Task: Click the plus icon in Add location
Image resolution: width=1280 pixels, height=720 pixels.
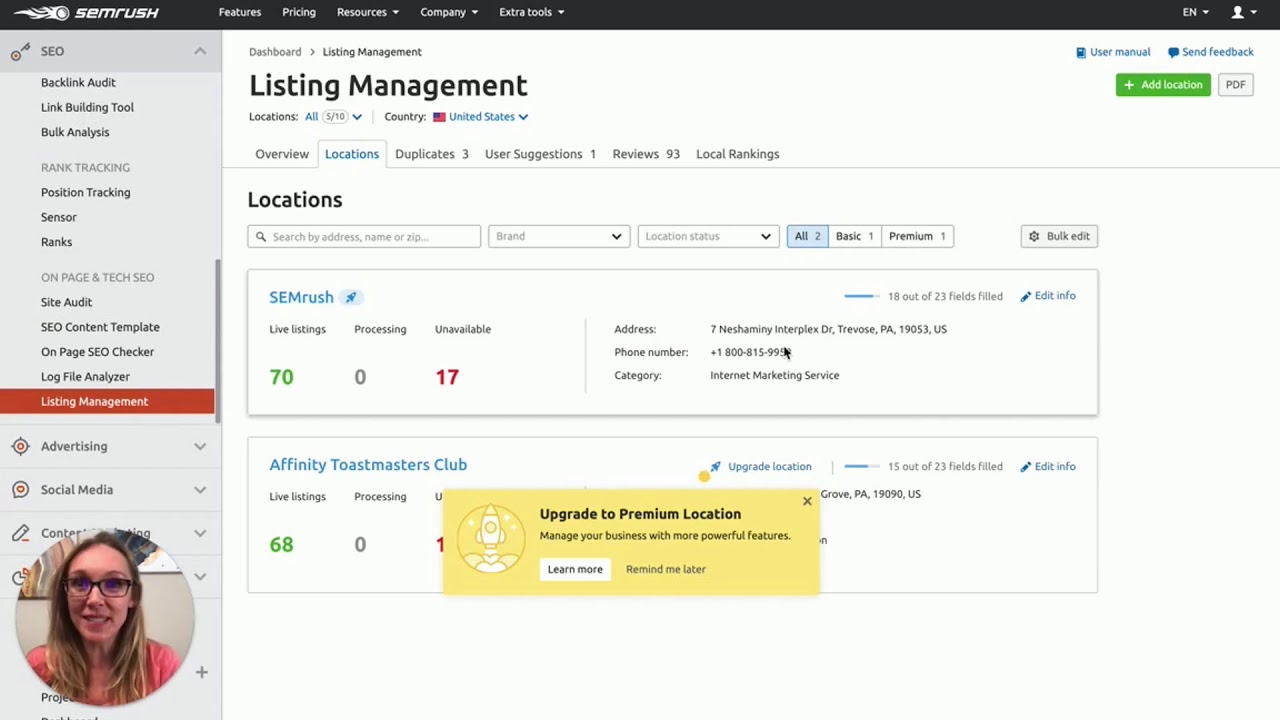Action: [x=1129, y=85]
